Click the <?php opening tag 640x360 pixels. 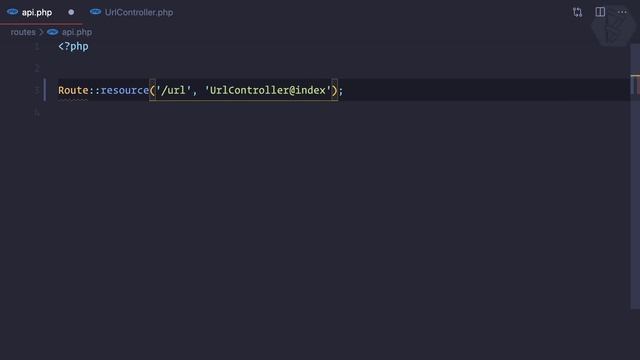tap(73, 46)
